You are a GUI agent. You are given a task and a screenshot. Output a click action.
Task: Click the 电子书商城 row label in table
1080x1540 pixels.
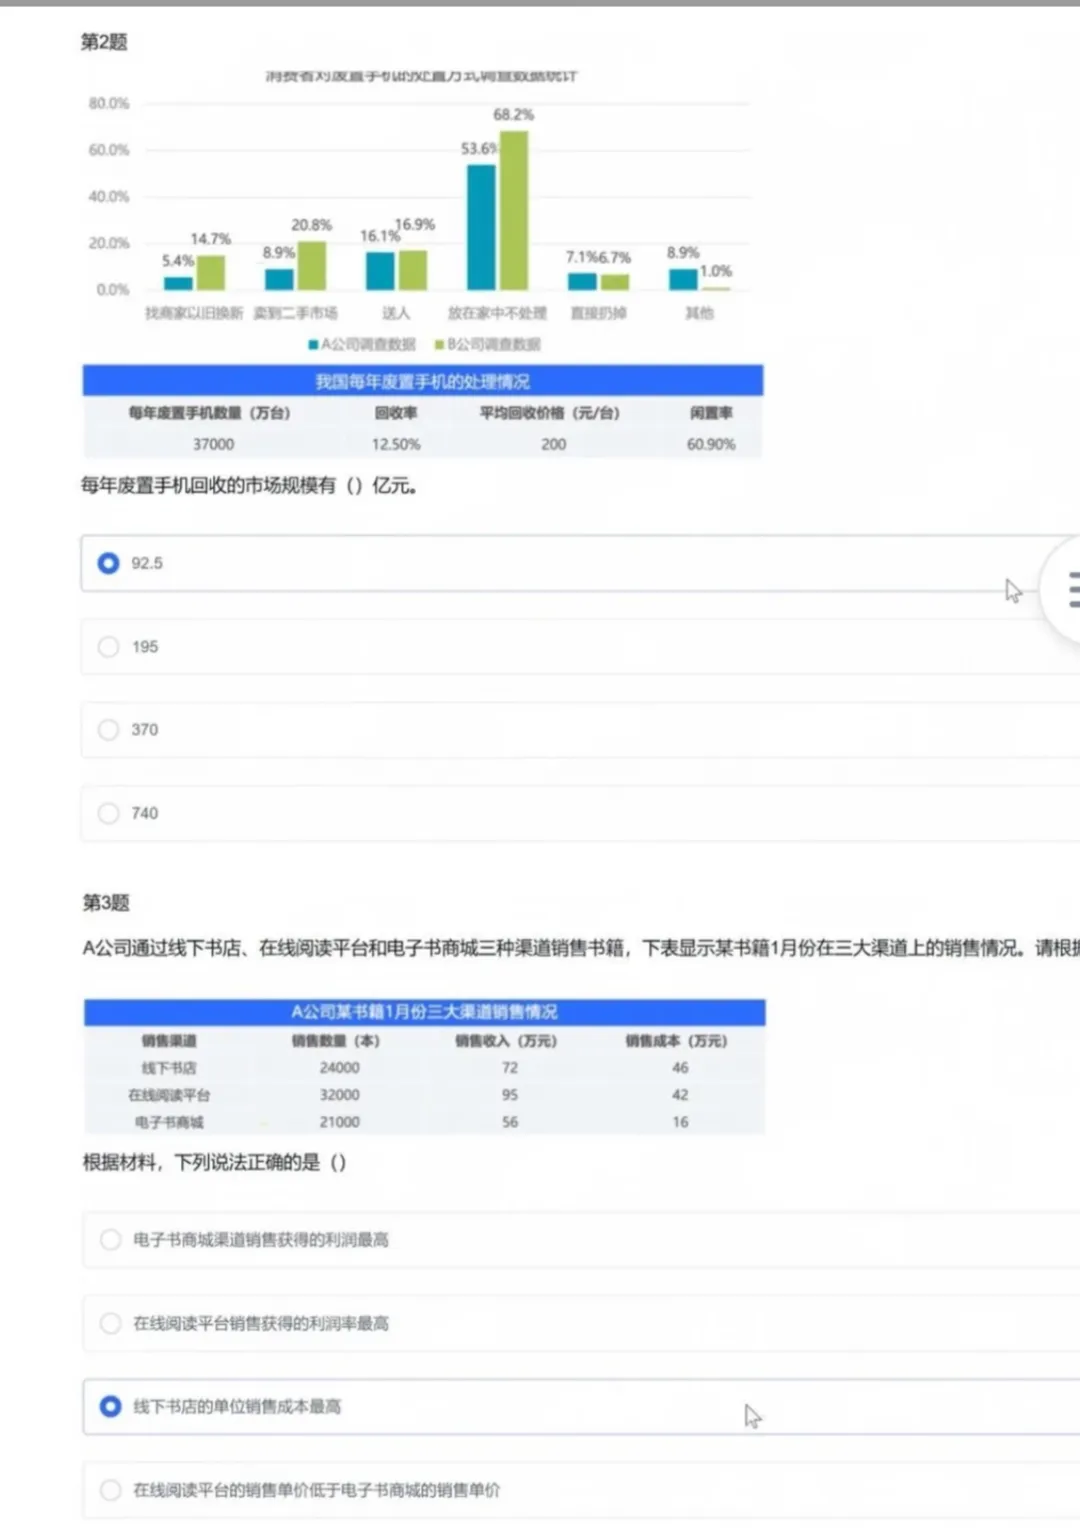click(169, 1122)
